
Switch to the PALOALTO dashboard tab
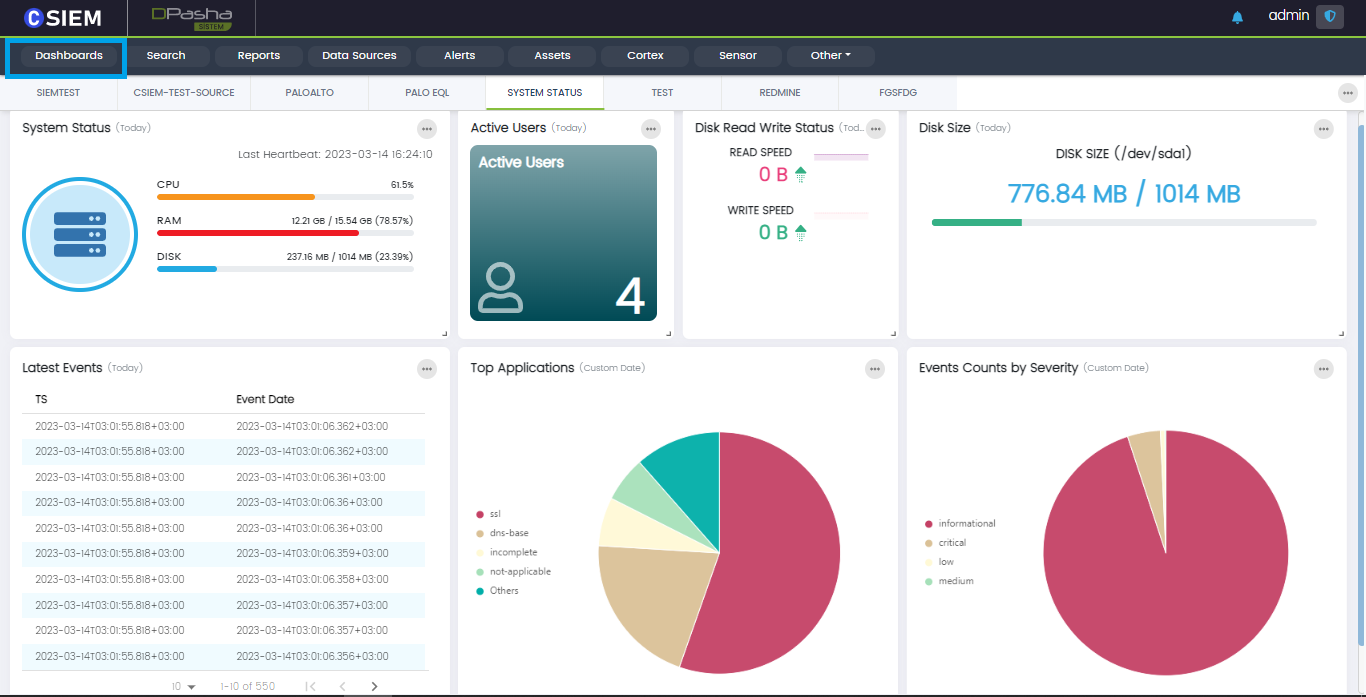(310, 93)
